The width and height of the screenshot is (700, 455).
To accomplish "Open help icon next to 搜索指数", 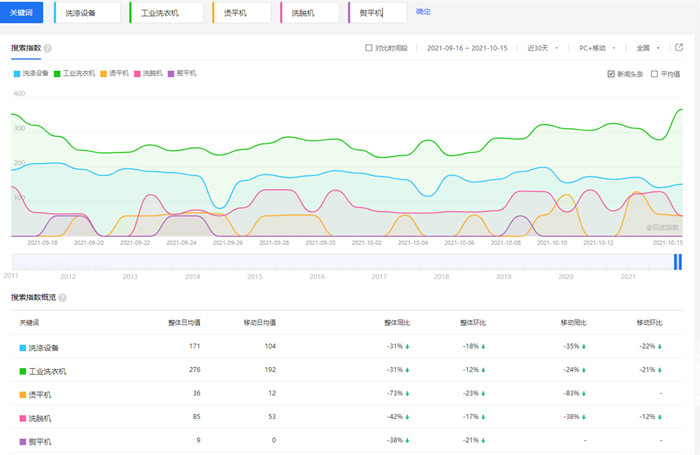I will point(48,48).
